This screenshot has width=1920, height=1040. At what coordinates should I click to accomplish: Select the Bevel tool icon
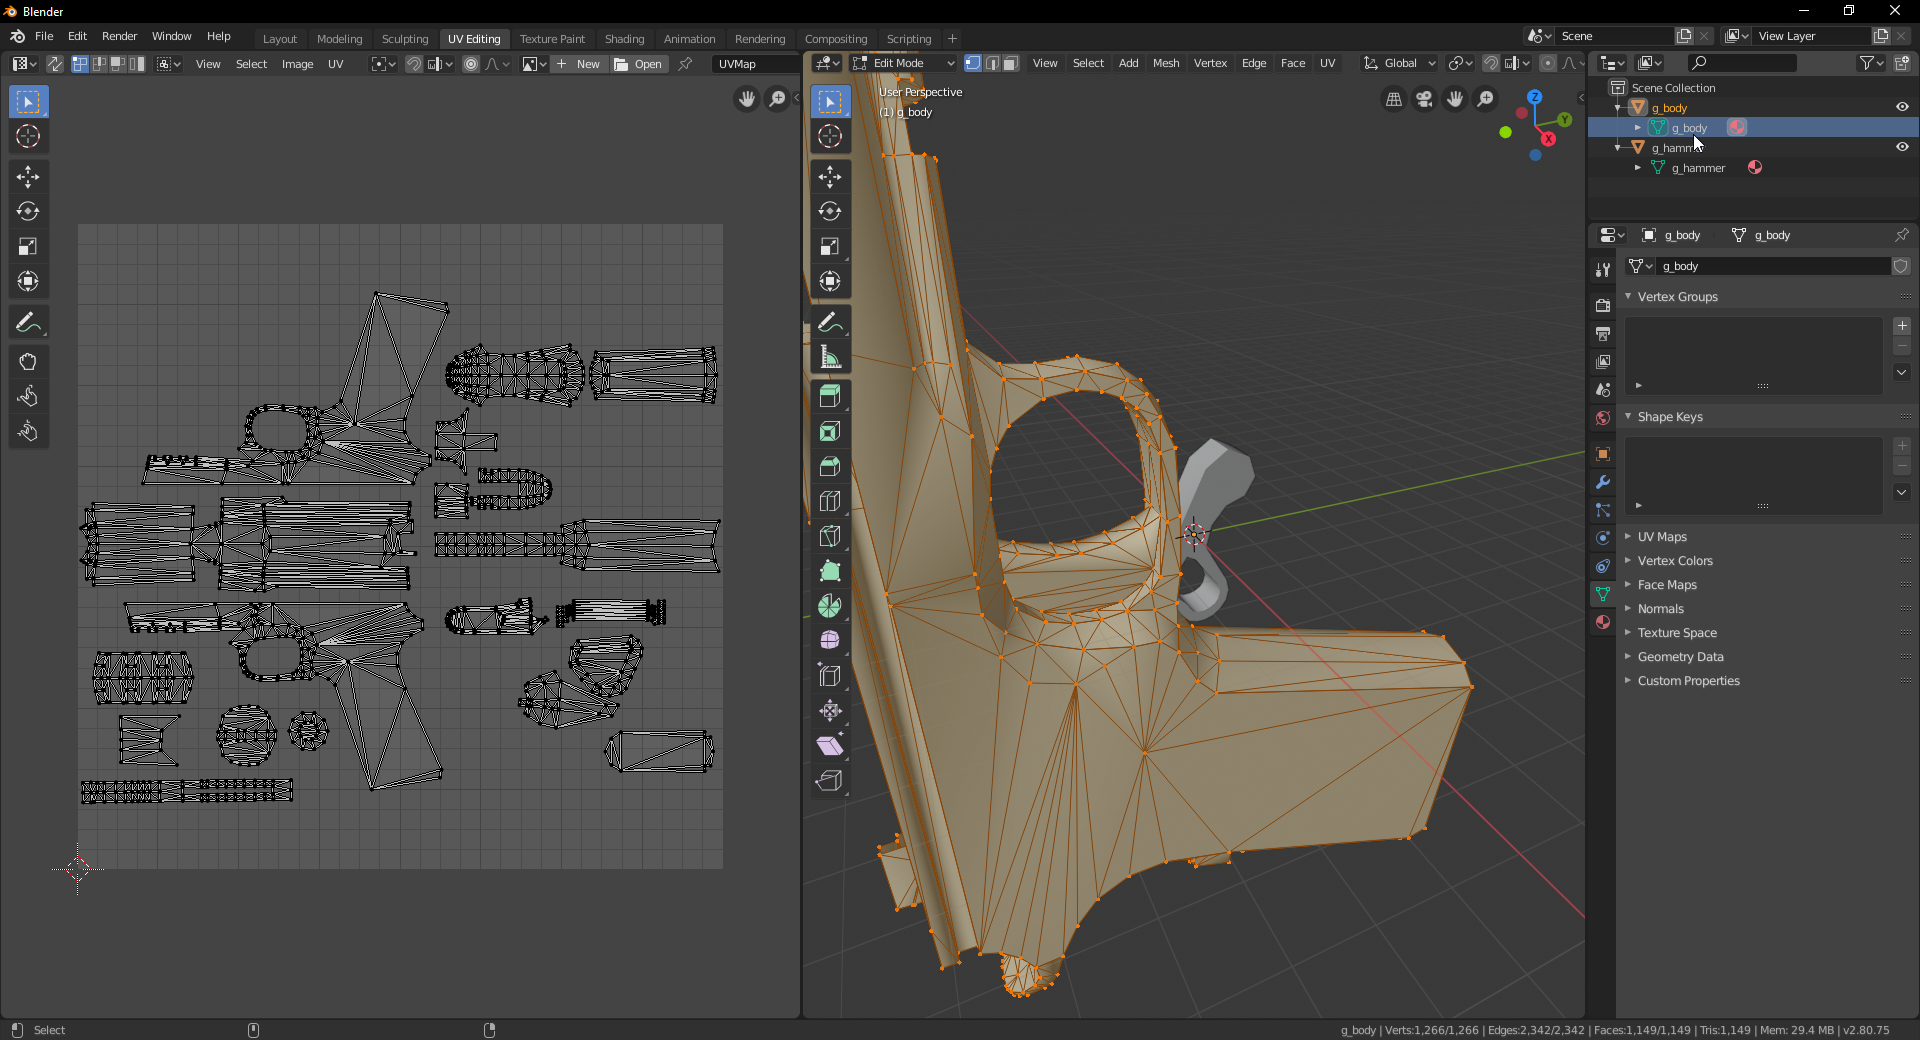point(829,467)
